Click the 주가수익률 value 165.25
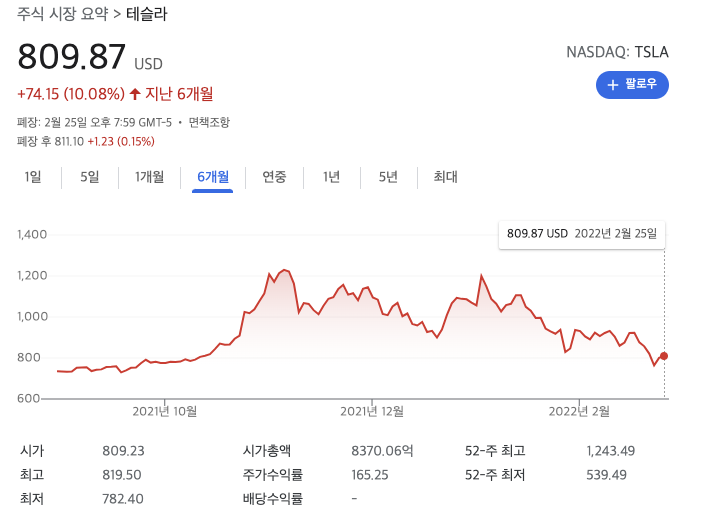Screen dimensions: 706x519 tap(370, 475)
